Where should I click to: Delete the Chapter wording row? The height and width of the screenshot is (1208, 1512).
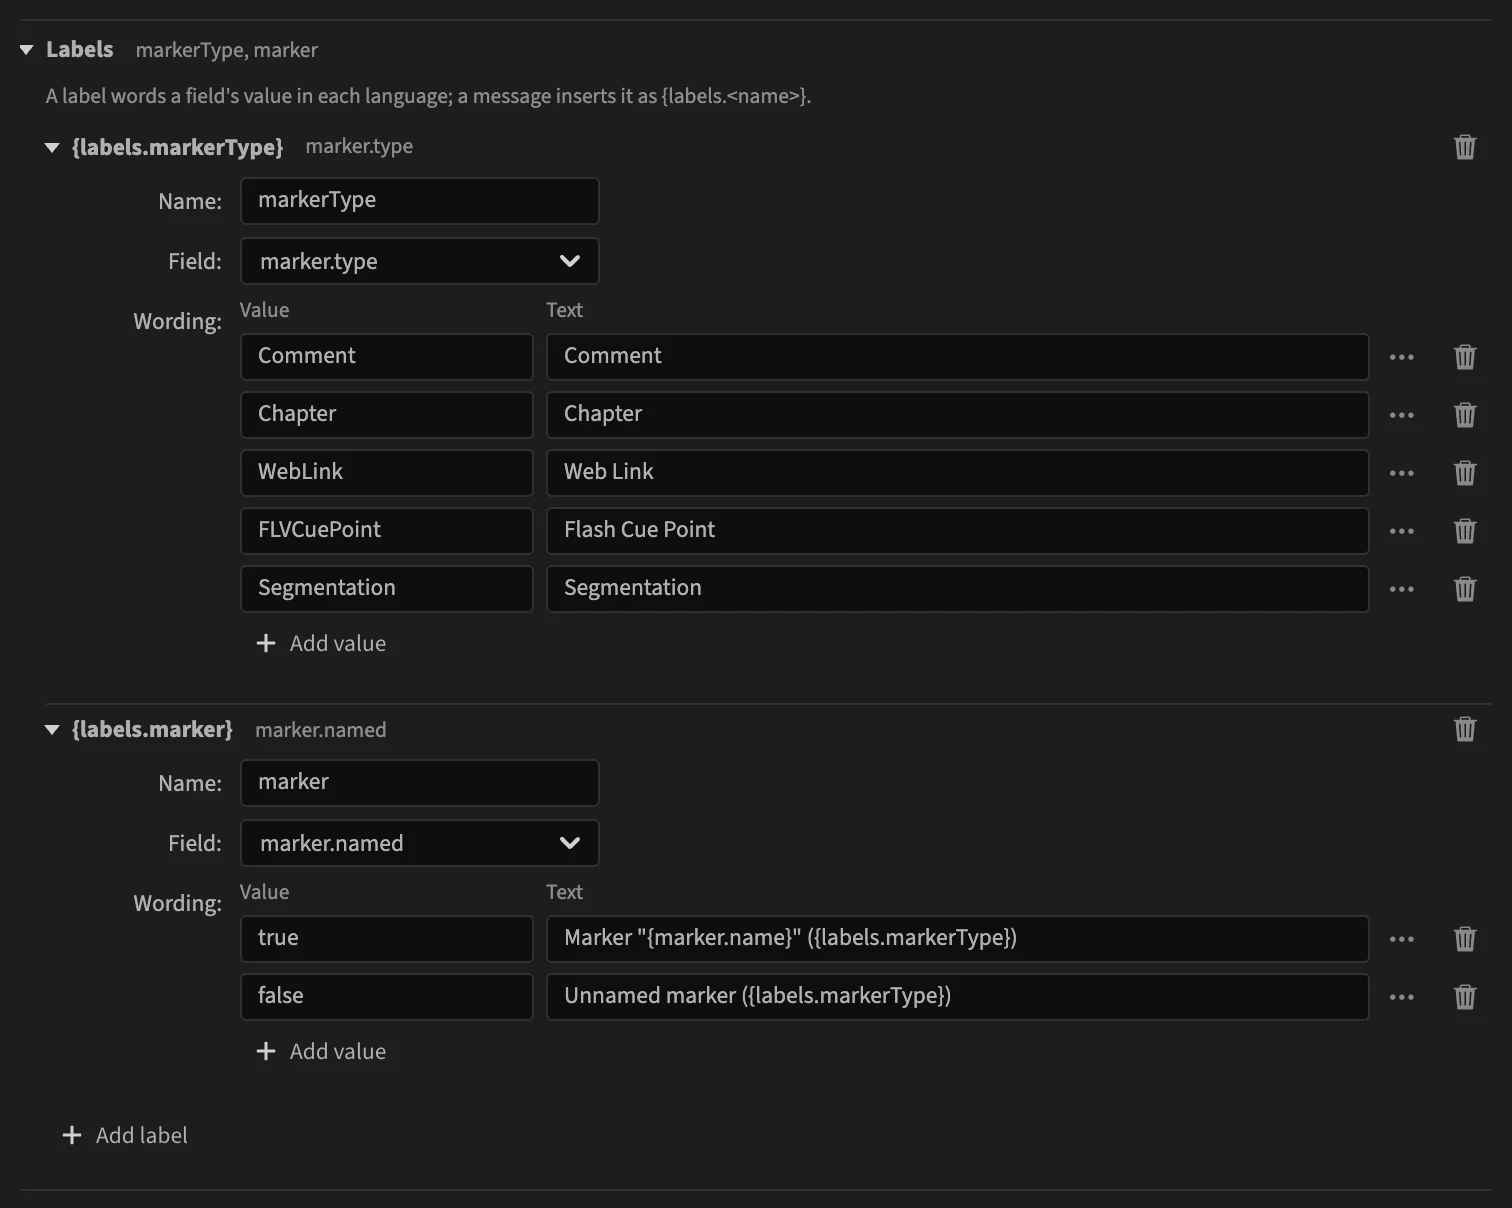(x=1464, y=415)
